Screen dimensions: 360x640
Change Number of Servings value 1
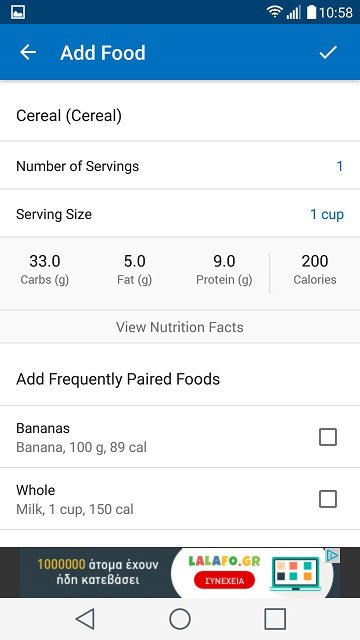340,167
